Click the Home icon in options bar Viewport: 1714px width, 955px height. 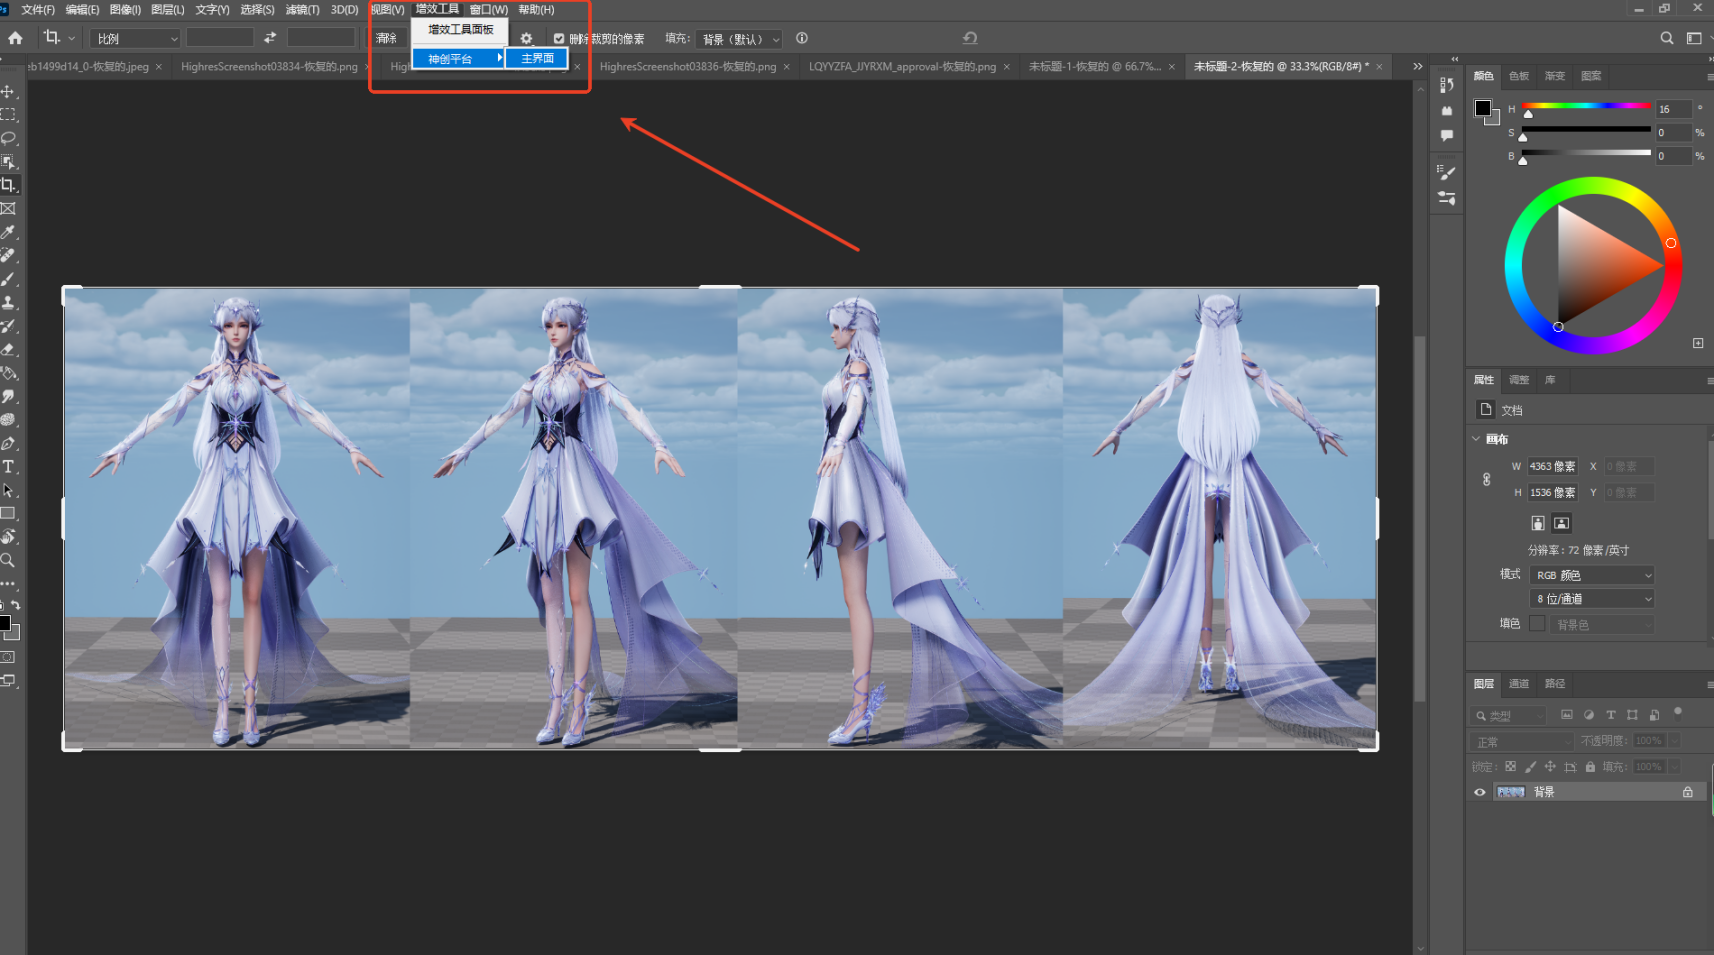point(15,38)
